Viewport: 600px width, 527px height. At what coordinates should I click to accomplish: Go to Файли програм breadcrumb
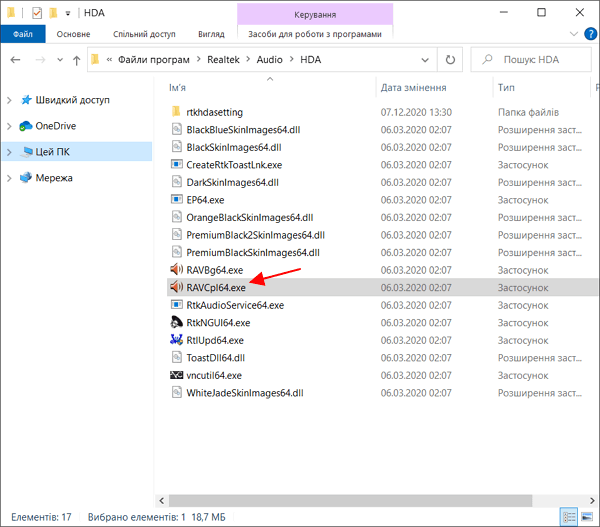(x=154, y=60)
